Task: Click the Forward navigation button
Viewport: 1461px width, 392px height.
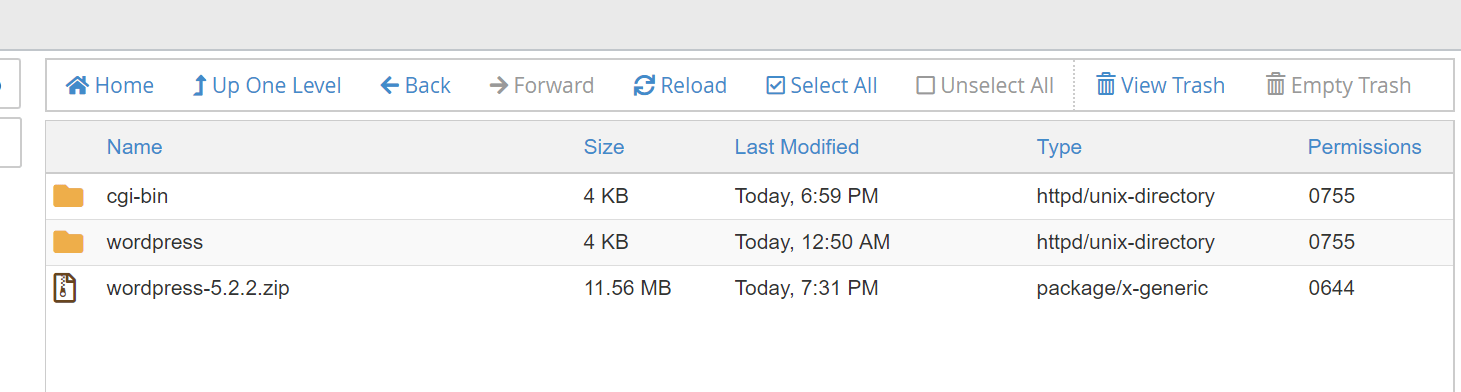Action: coord(541,86)
